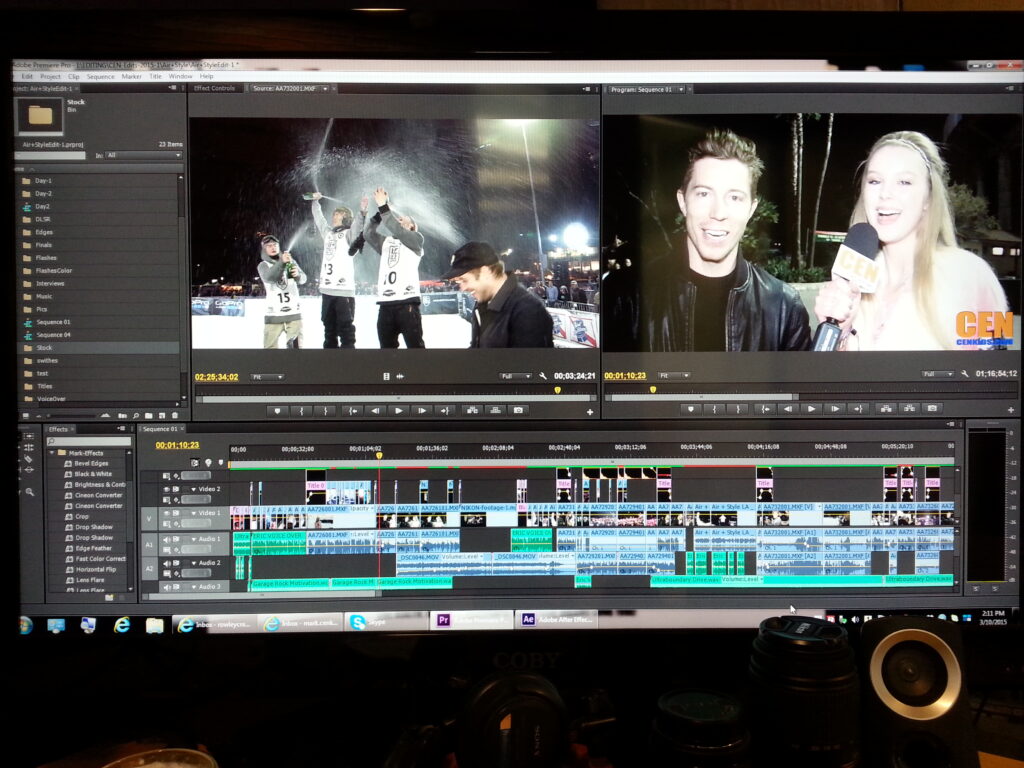This screenshot has width=1024, height=768.
Task: Toggle A2 source track targeting
Action: coord(150,568)
